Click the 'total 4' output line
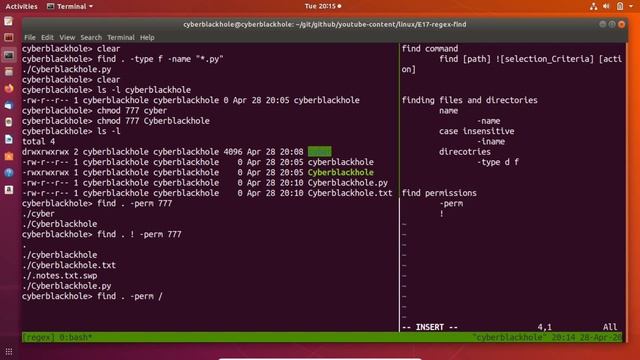 click(x=38, y=141)
